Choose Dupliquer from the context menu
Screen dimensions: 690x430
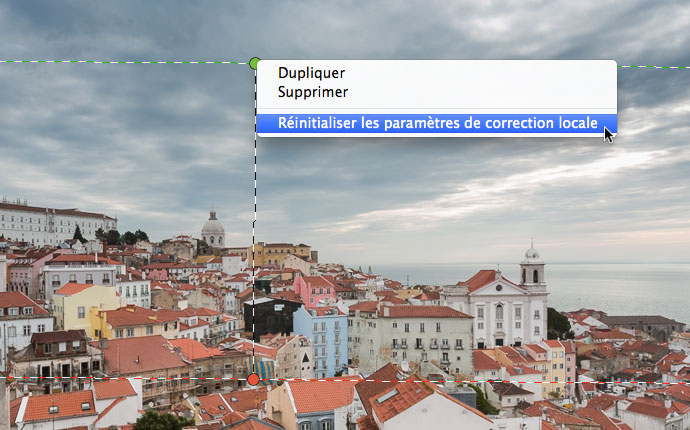point(437,73)
